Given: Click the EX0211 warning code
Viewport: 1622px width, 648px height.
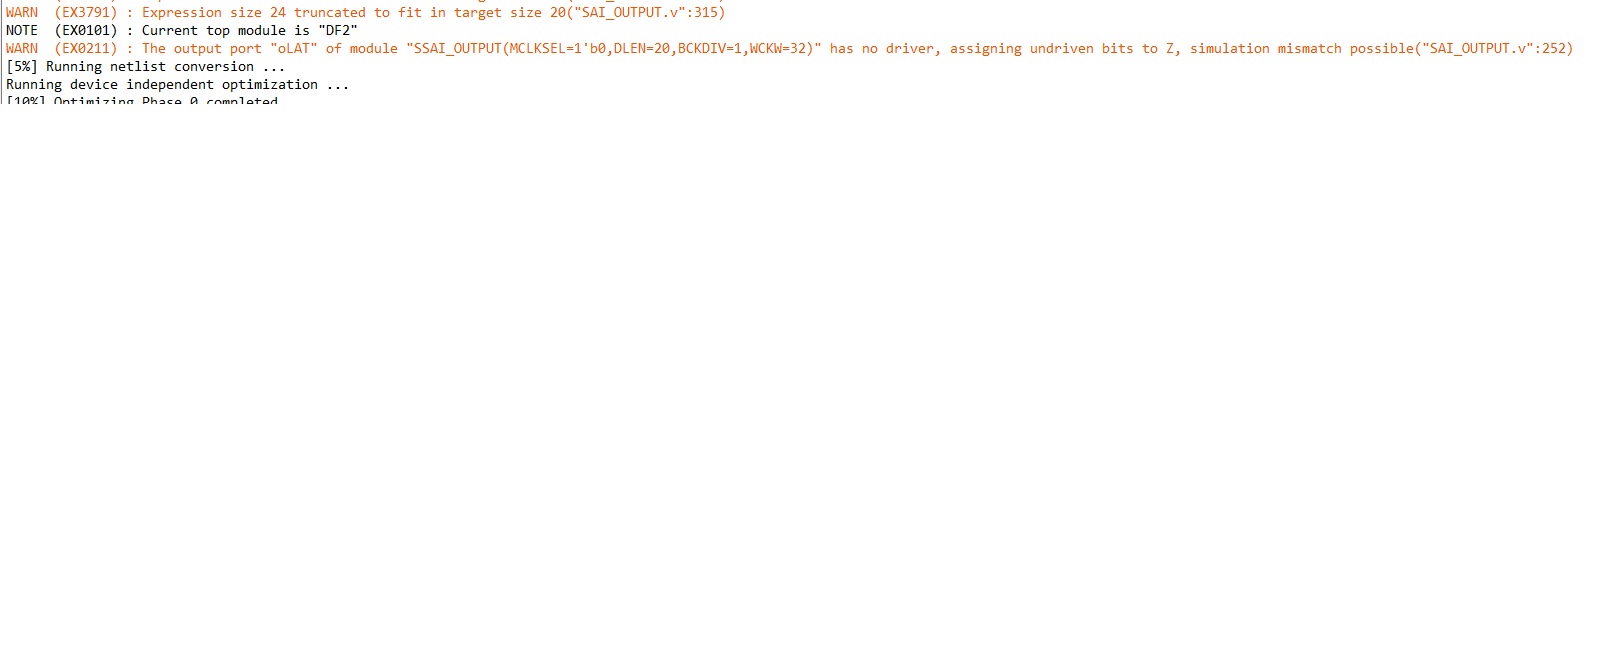Looking at the screenshot, I should [x=86, y=49].
